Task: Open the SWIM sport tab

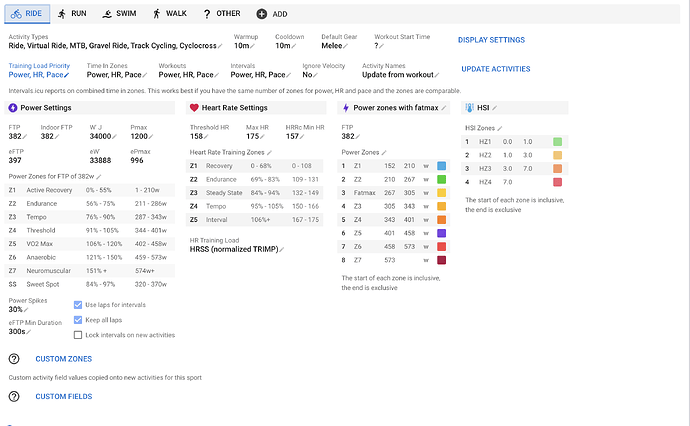Action: 119,14
